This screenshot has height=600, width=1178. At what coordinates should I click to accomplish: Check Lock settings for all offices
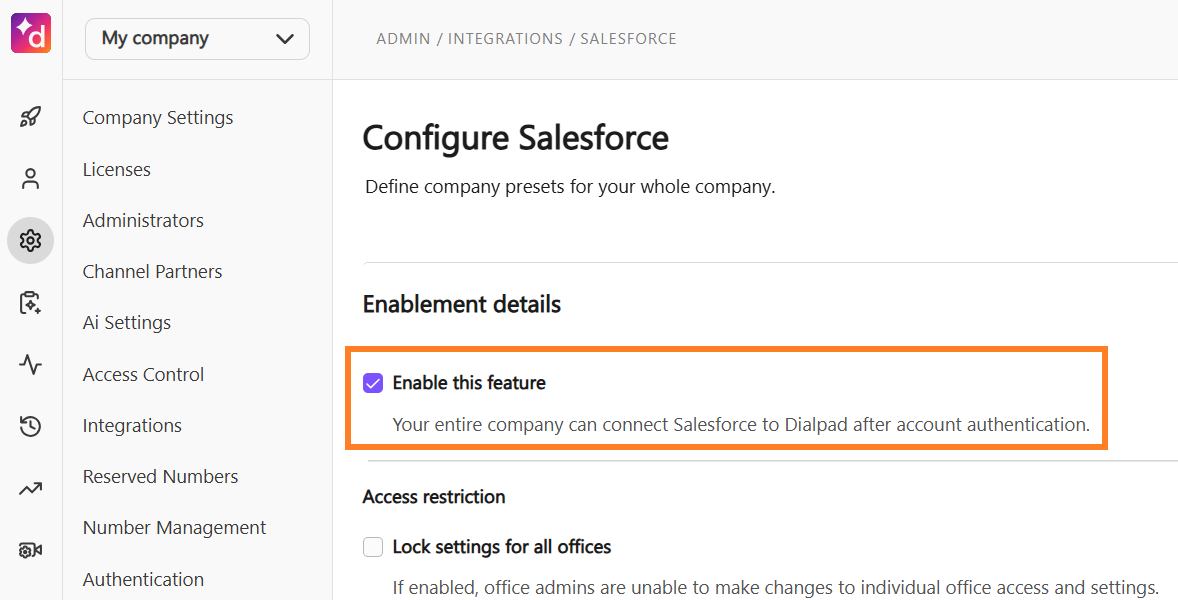click(x=373, y=547)
